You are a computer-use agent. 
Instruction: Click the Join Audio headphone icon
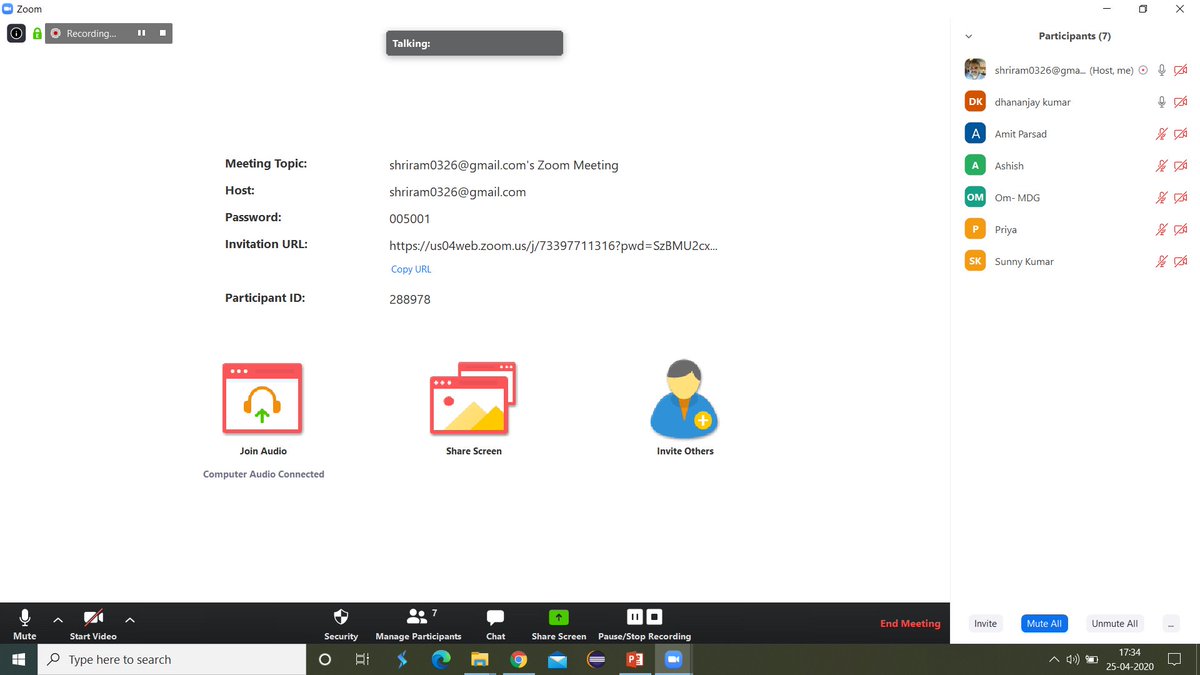click(x=262, y=399)
